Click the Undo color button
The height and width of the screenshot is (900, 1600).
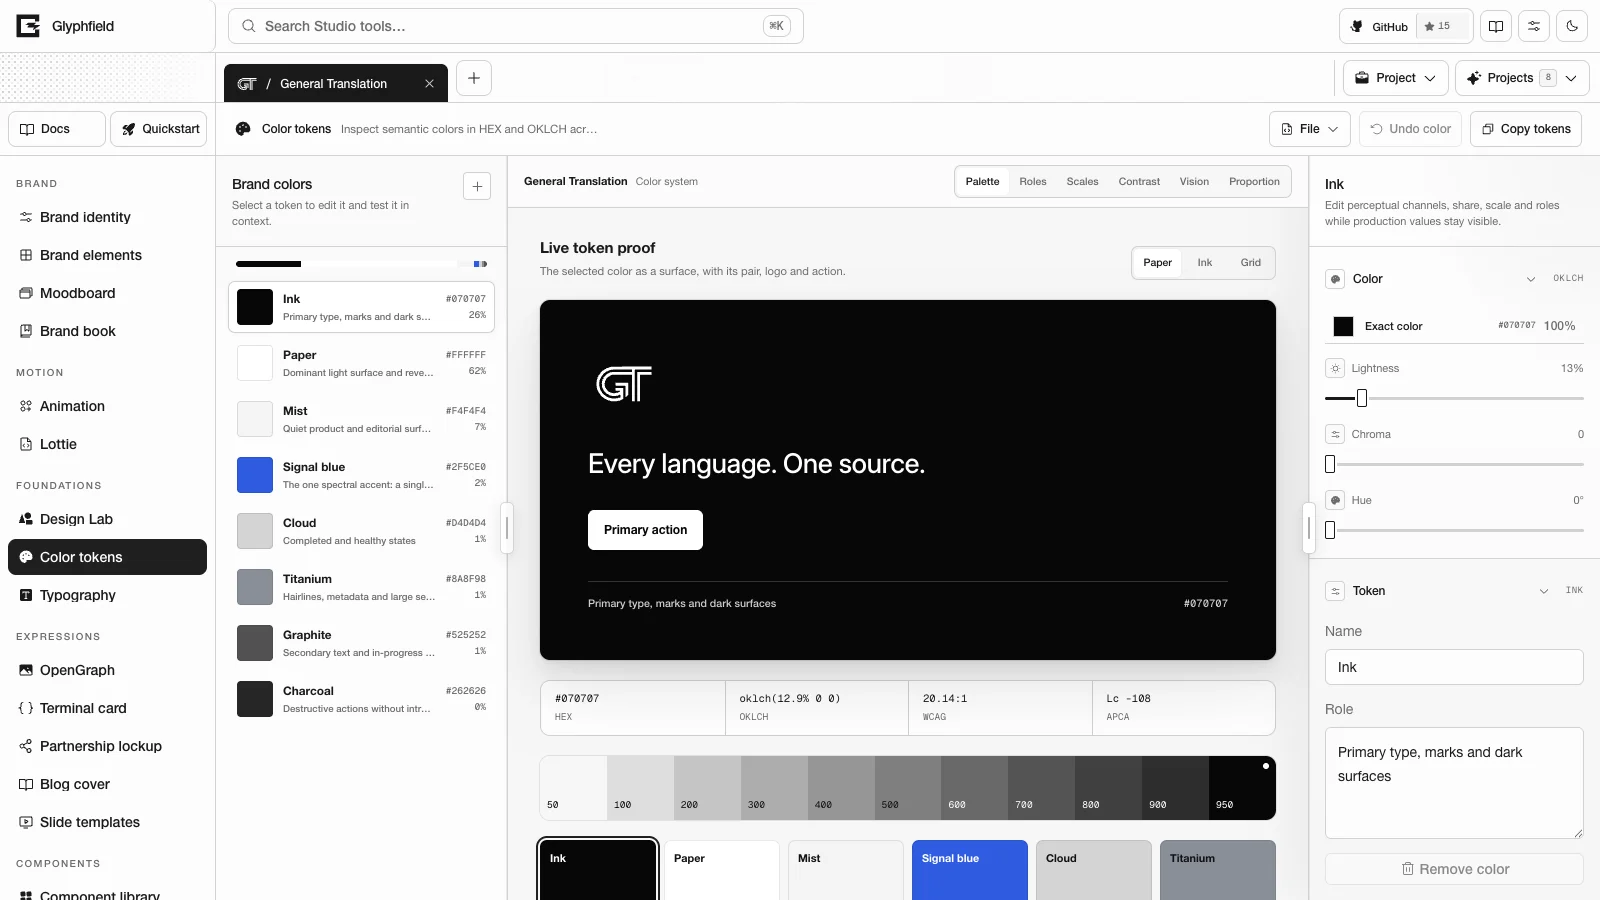click(x=1410, y=129)
